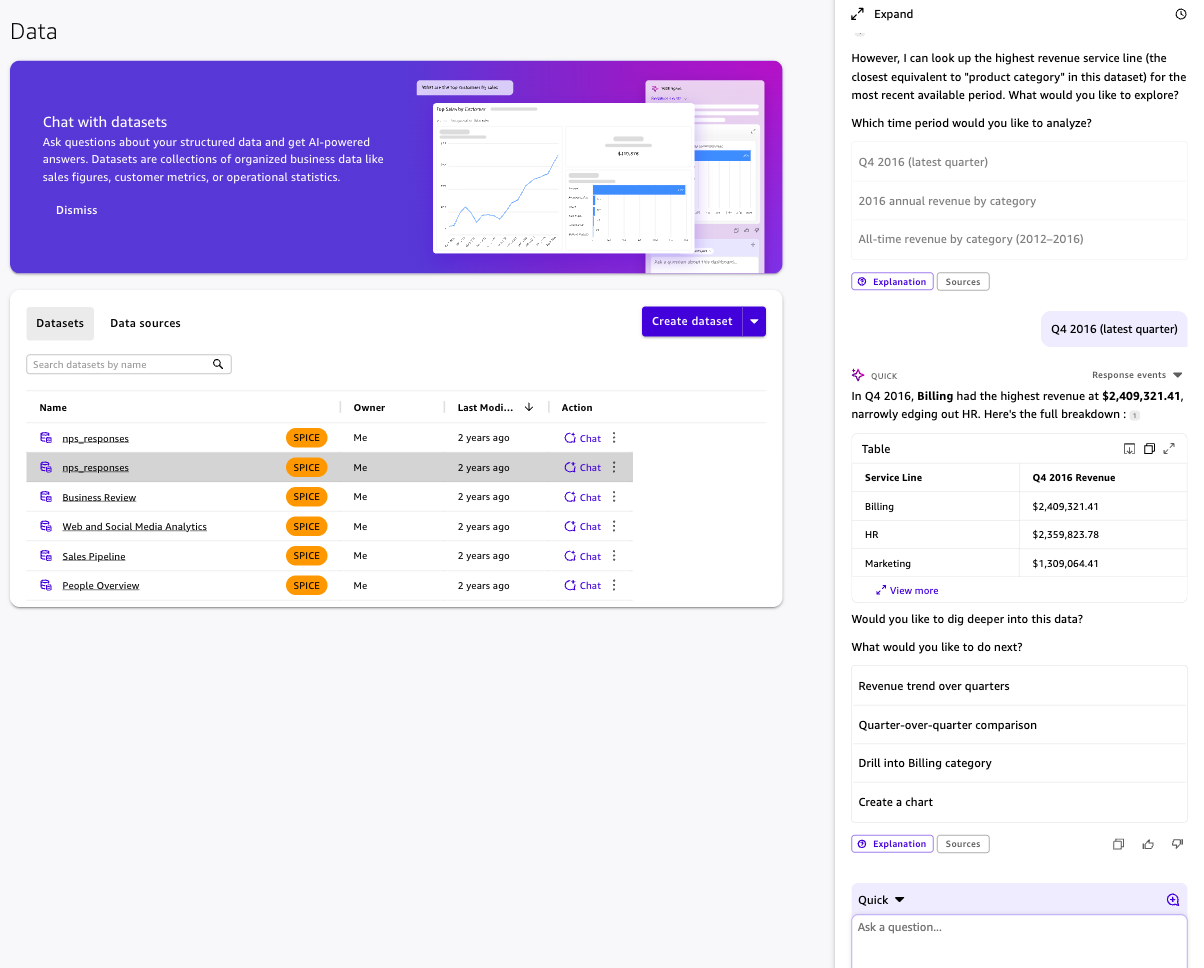Focus the Ask a question input box

click(x=1019, y=941)
